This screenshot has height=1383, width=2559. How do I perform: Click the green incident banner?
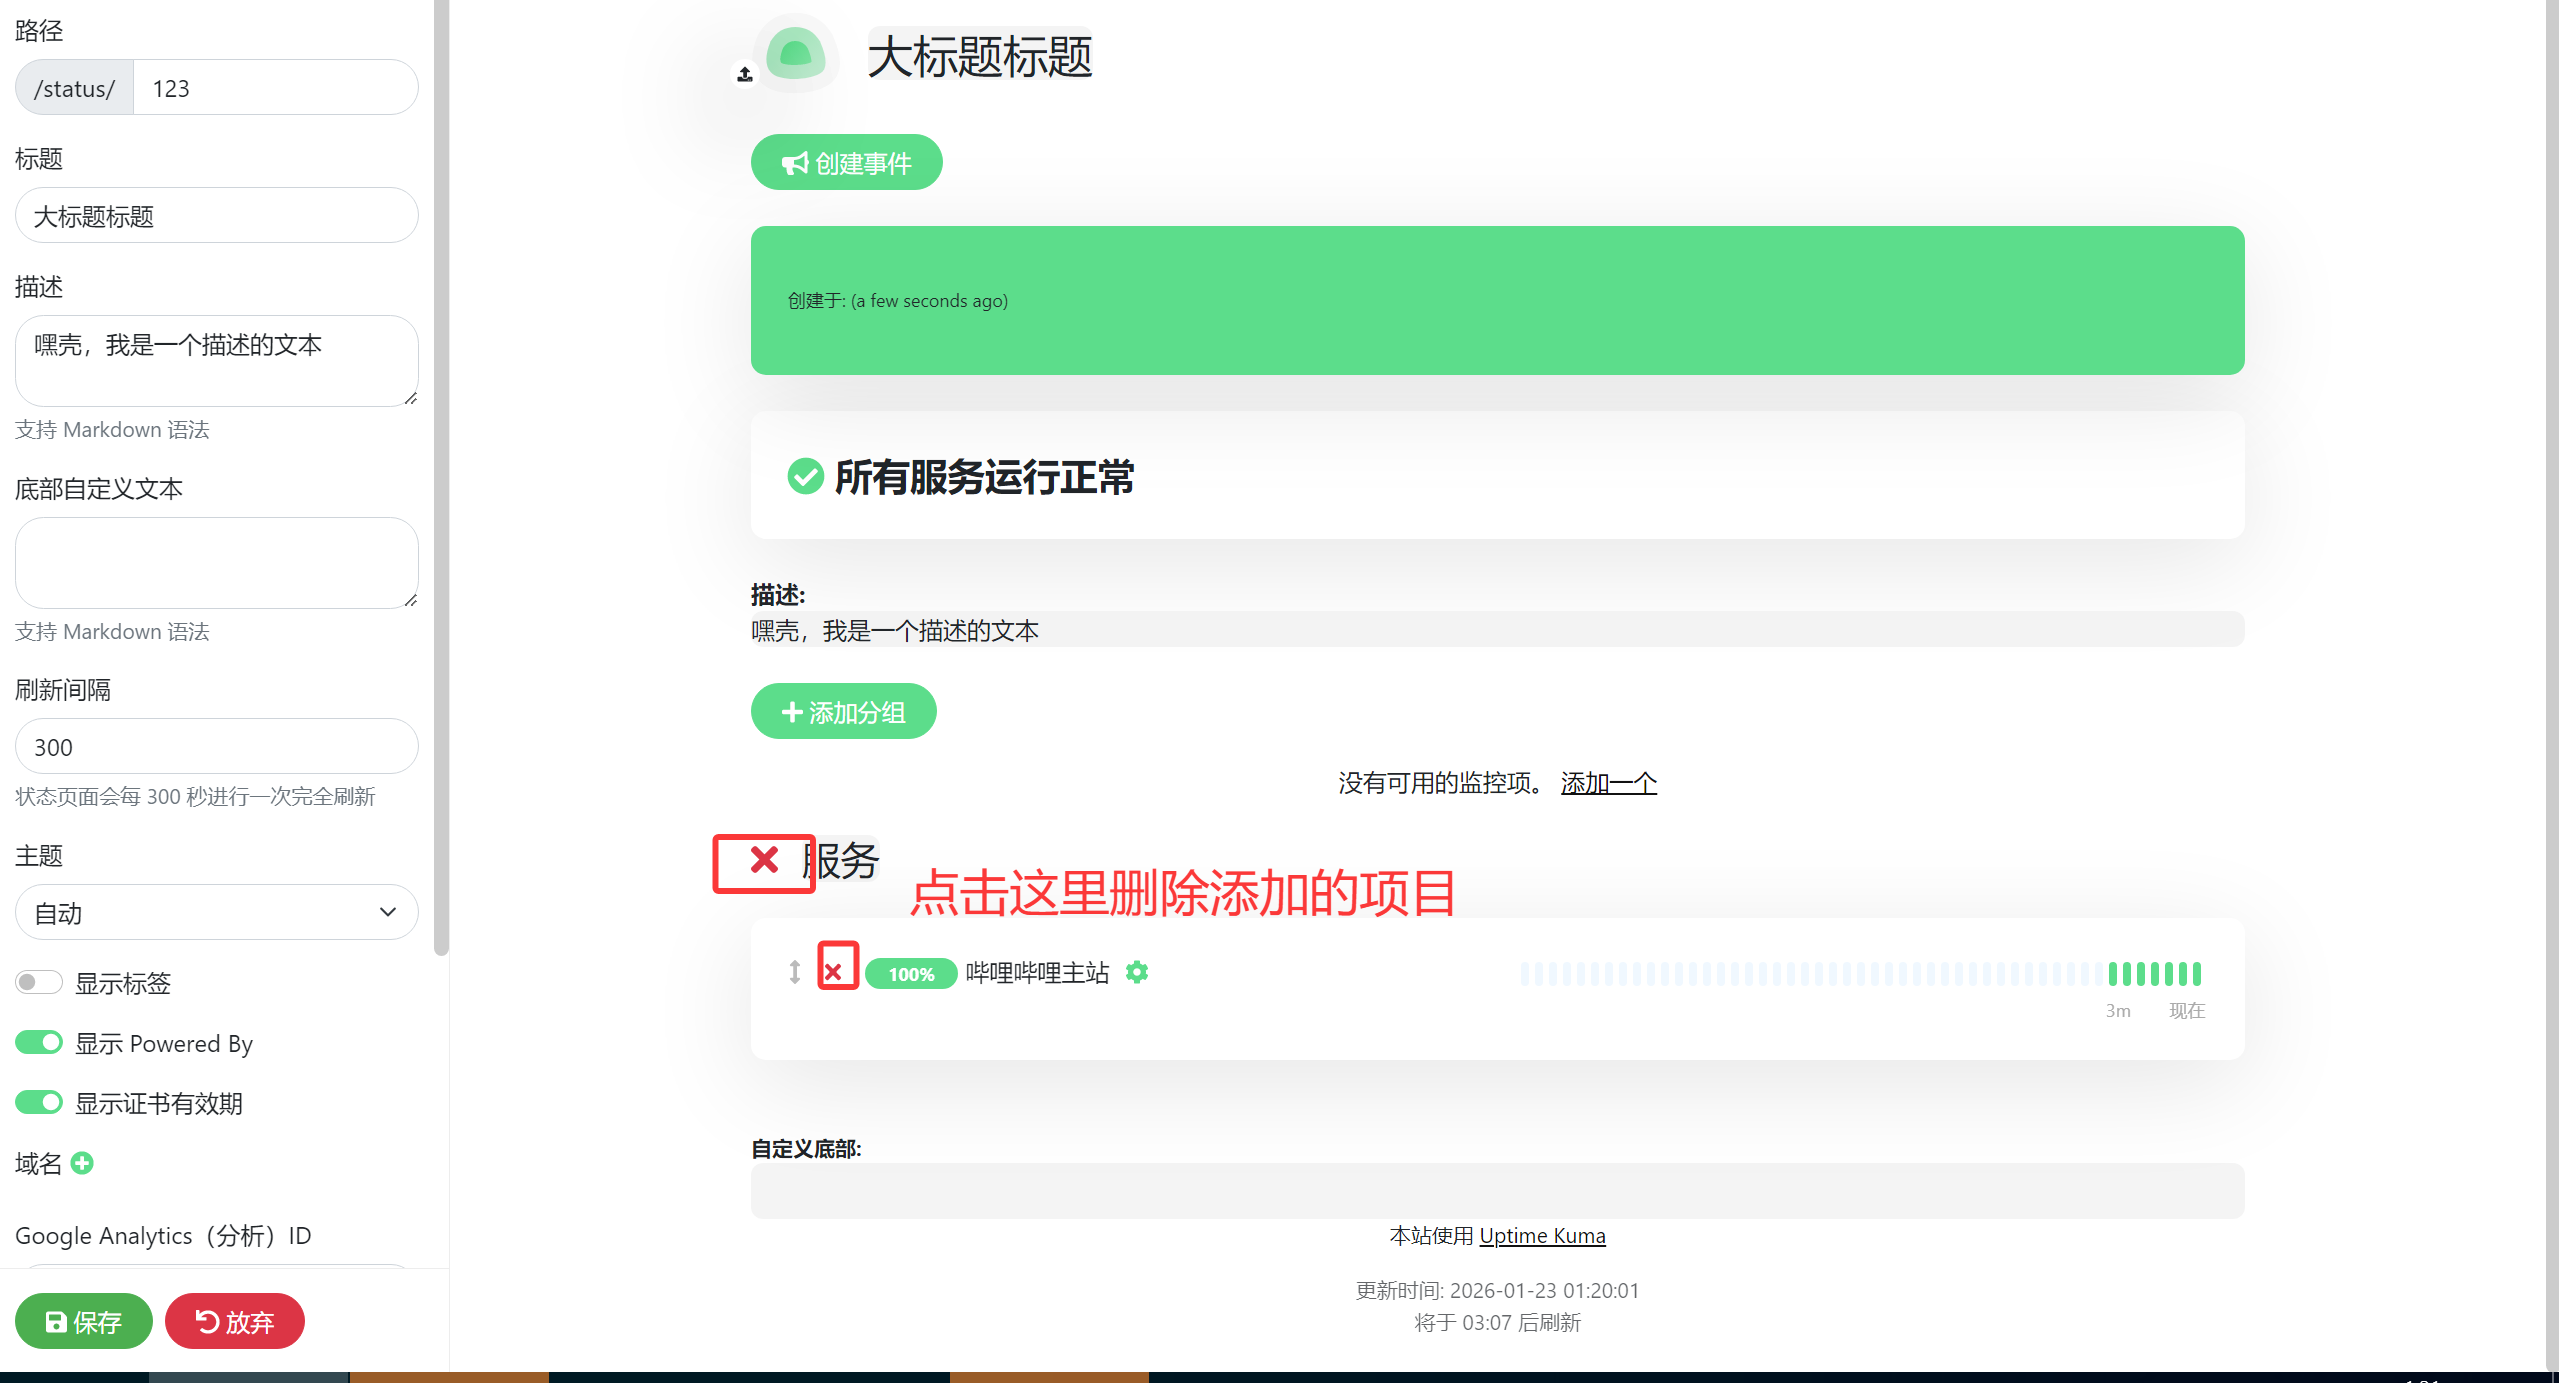[1497, 300]
